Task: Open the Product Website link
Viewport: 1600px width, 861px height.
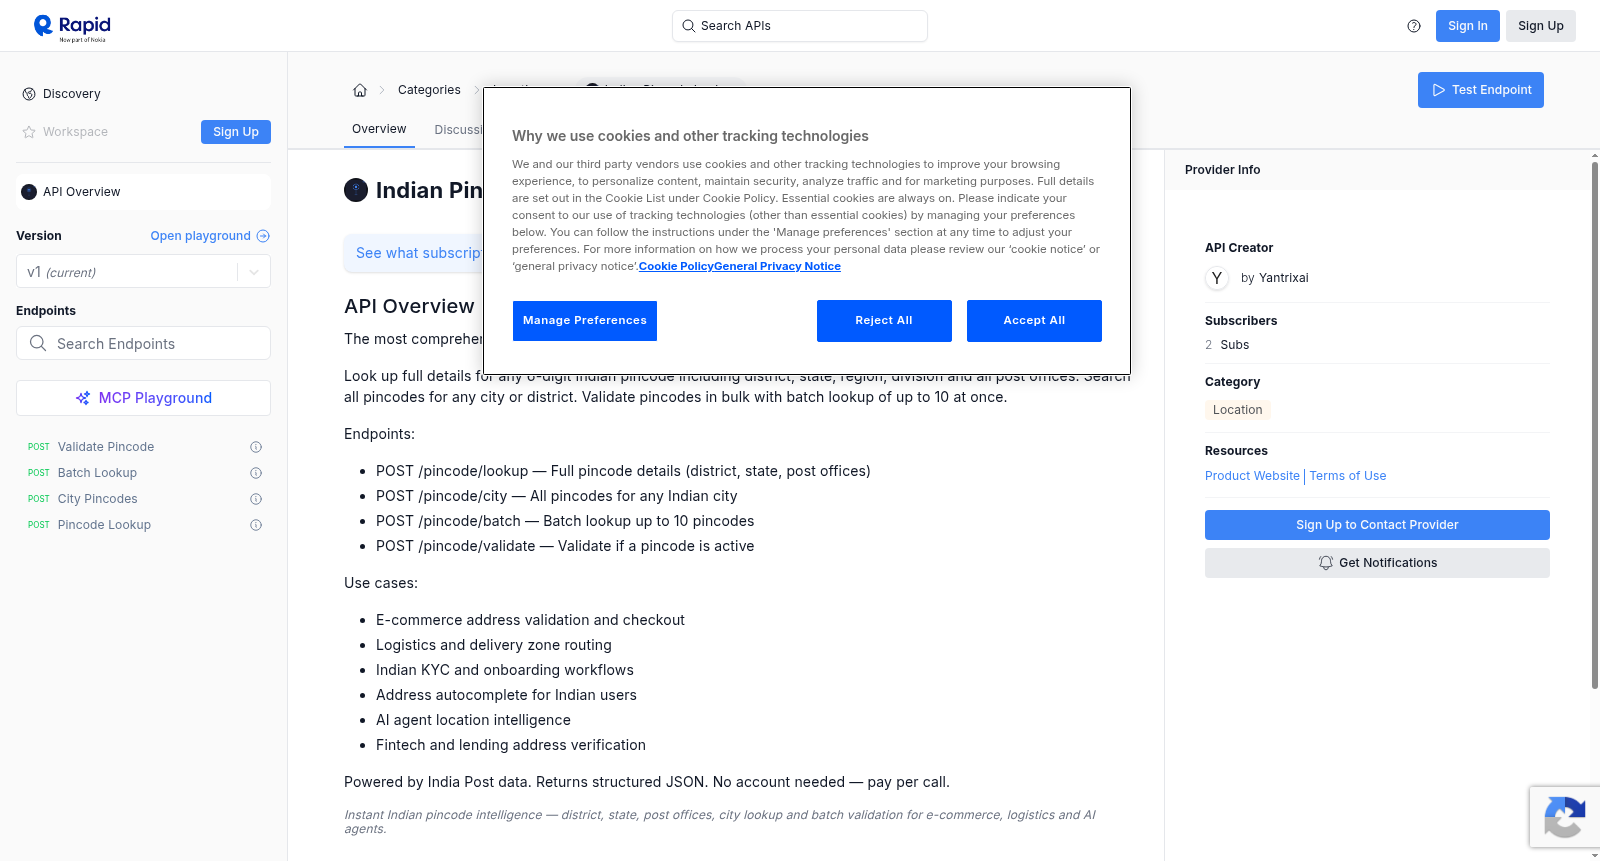Action: [x=1252, y=476]
